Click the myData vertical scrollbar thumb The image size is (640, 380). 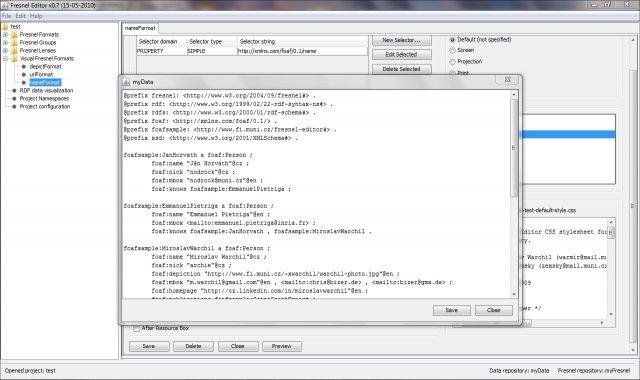pos(514,148)
